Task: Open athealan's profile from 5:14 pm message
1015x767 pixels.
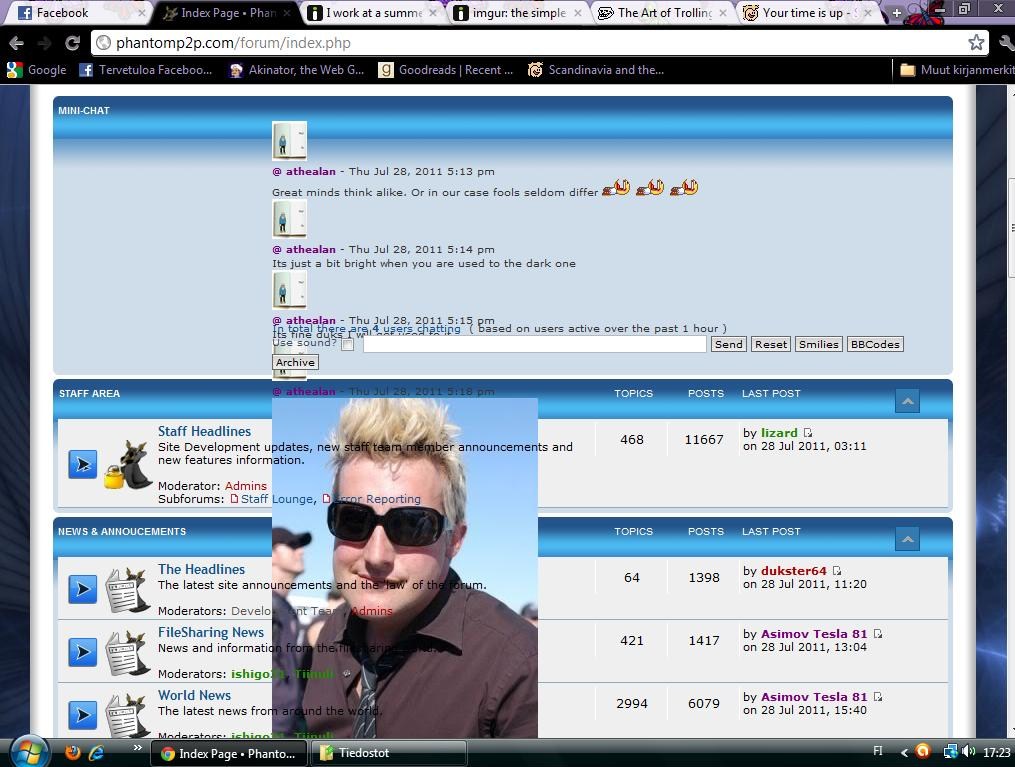Action: pos(311,249)
